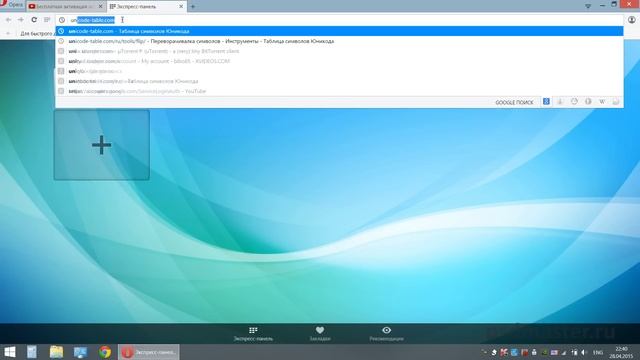Go back to the previous page

pos(8,20)
